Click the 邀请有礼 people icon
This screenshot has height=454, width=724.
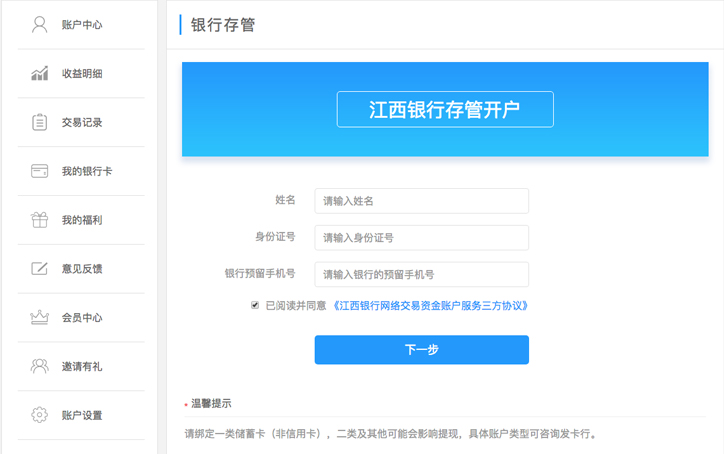click(x=40, y=366)
